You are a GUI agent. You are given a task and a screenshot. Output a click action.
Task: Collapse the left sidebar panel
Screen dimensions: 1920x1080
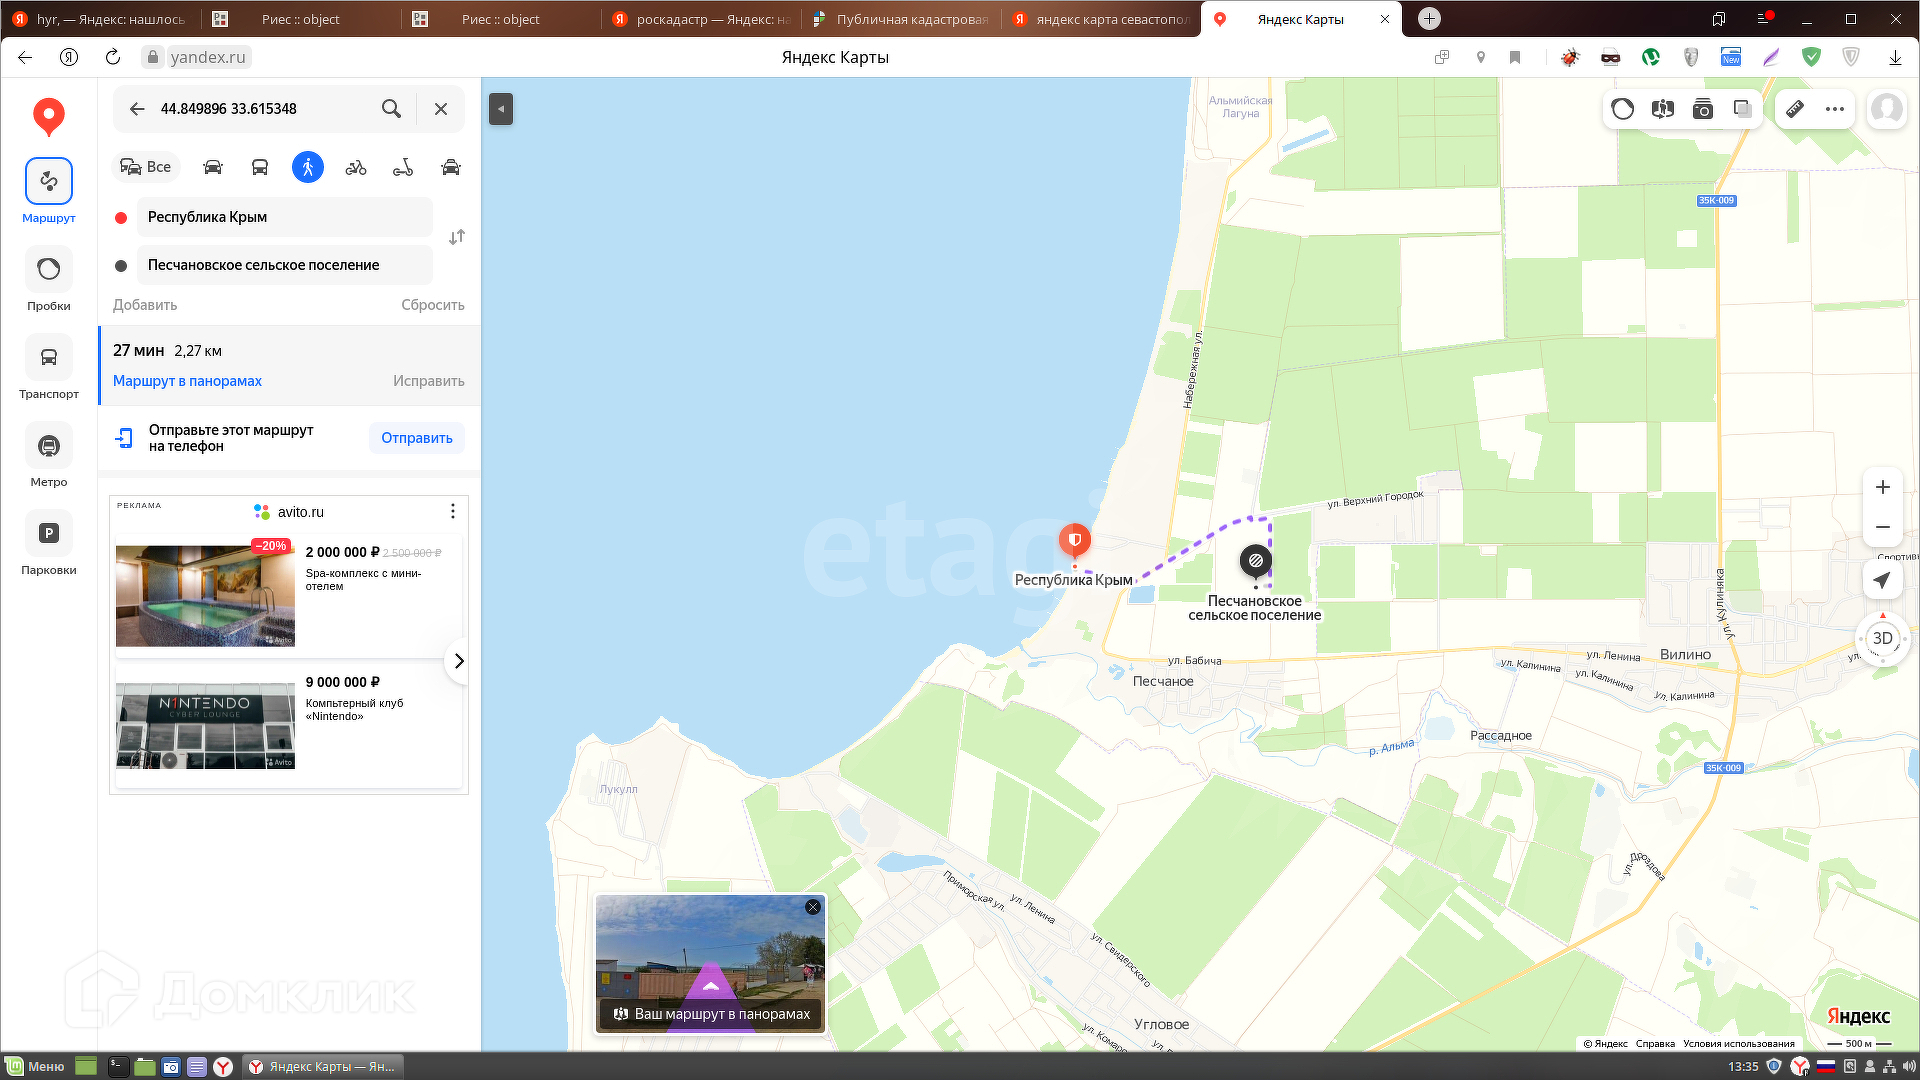coord(501,108)
